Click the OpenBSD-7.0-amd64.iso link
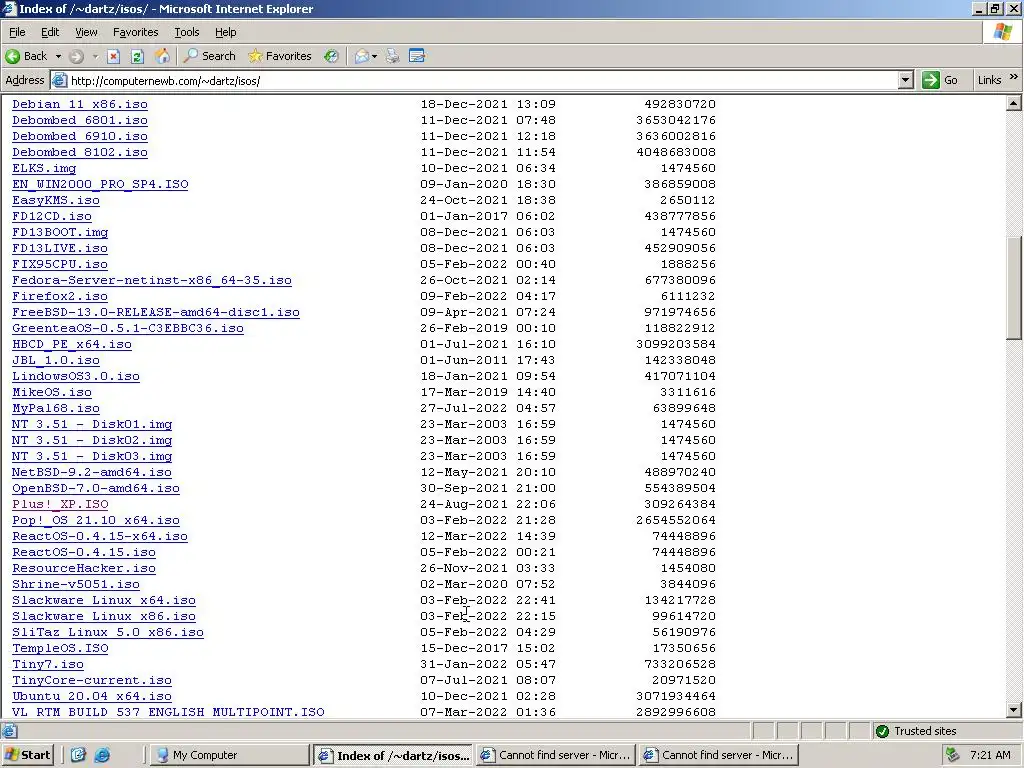 (95, 488)
